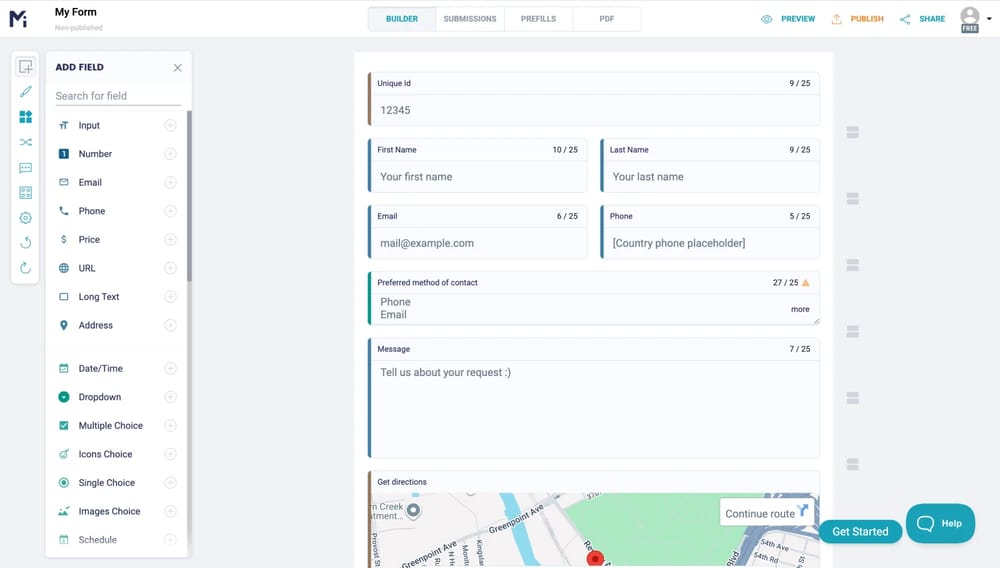Expand more options in Preferred method of contact
Image resolution: width=1000 pixels, height=568 pixels.
(x=800, y=309)
